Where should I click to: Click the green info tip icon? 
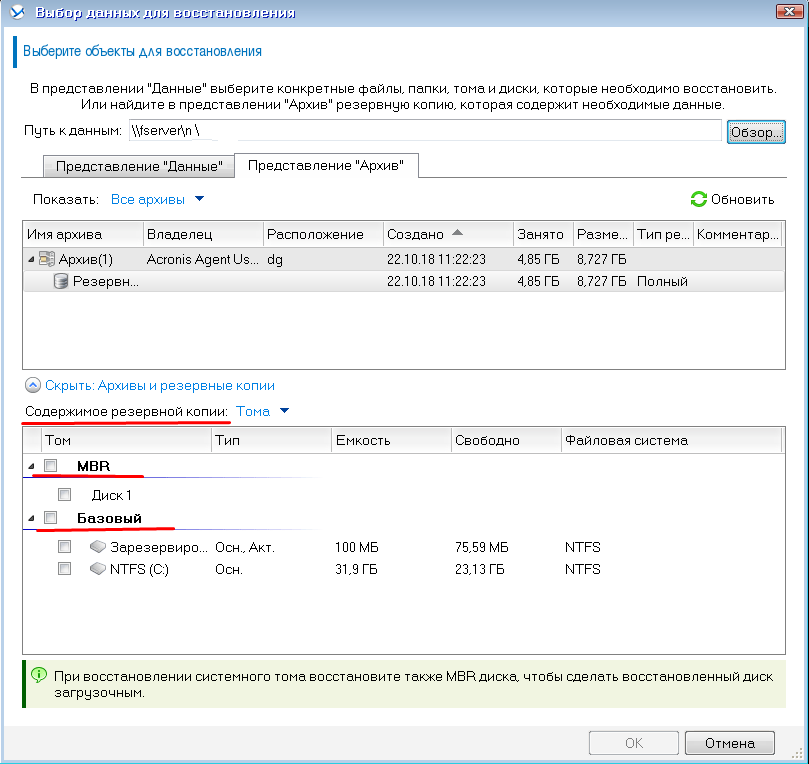(x=38, y=675)
